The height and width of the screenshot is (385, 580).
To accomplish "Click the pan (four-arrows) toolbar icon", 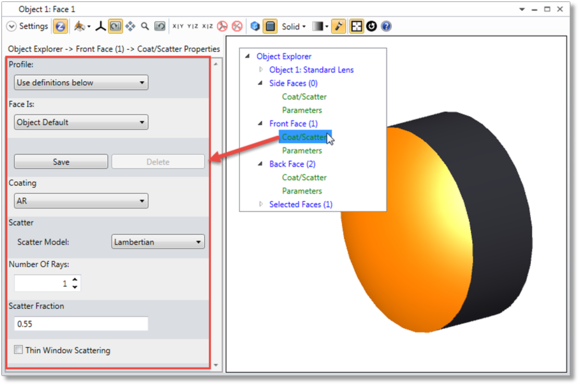I will point(130,26).
